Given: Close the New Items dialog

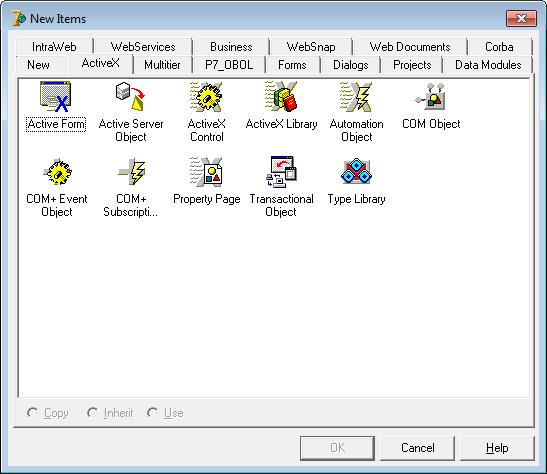Looking at the screenshot, I should (521, 18).
